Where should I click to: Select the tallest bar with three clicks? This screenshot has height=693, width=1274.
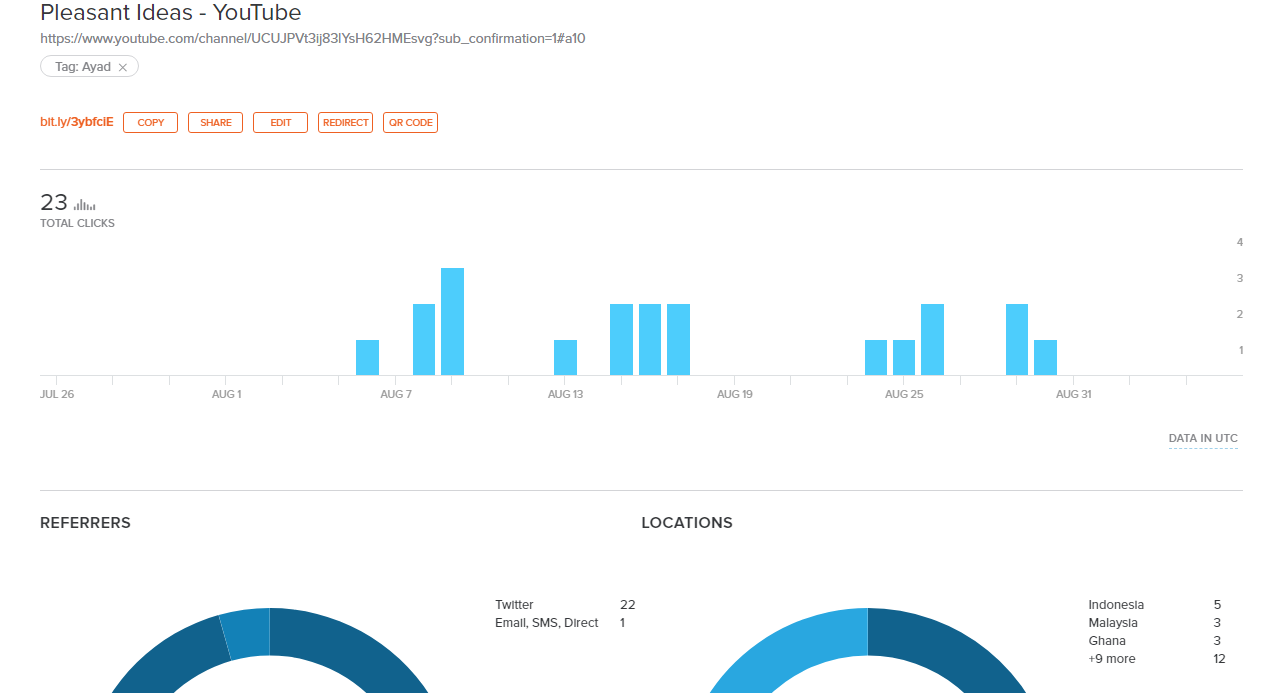[452, 322]
